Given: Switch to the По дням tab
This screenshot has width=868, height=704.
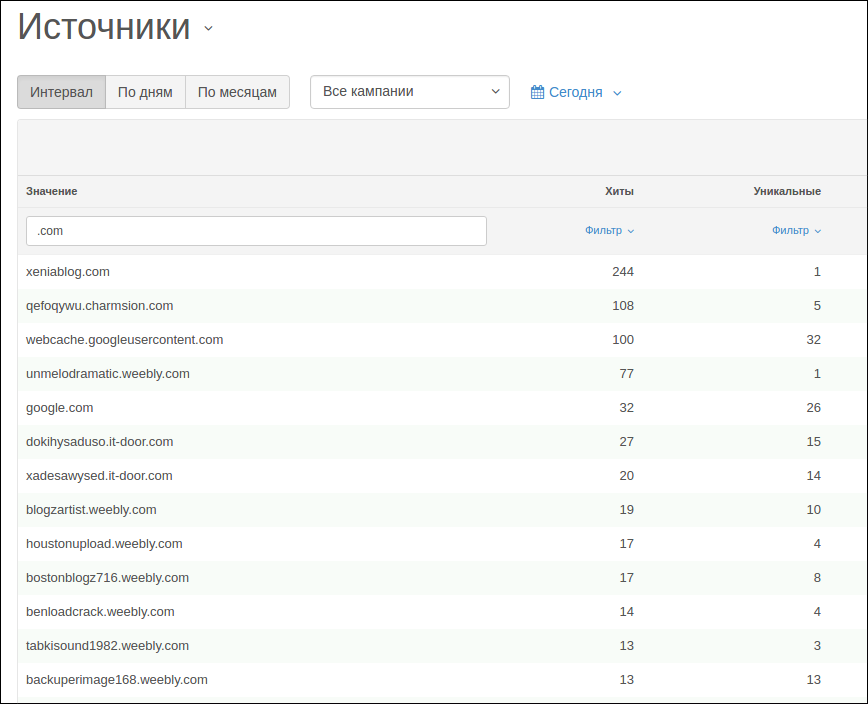Looking at the screenshot, I should [x=145, y=92].
